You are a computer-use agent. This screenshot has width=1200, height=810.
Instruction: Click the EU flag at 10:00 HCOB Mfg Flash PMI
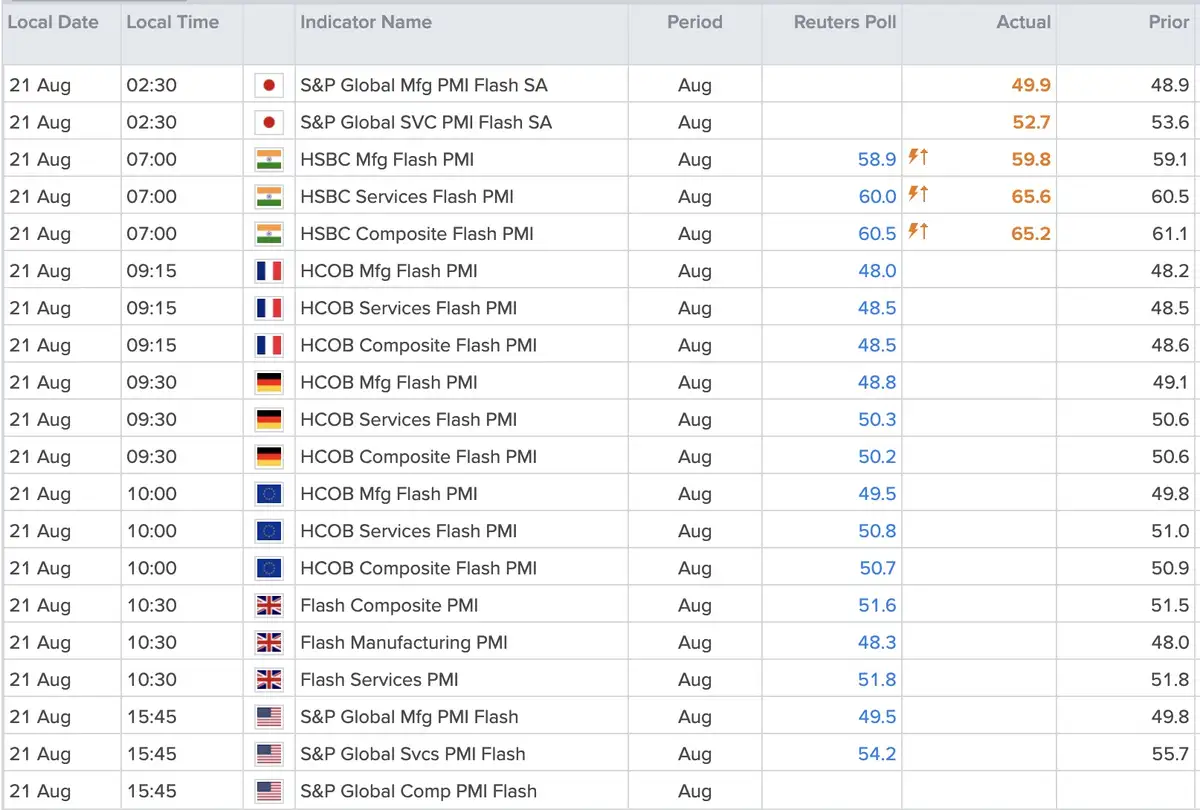point(269,493)
